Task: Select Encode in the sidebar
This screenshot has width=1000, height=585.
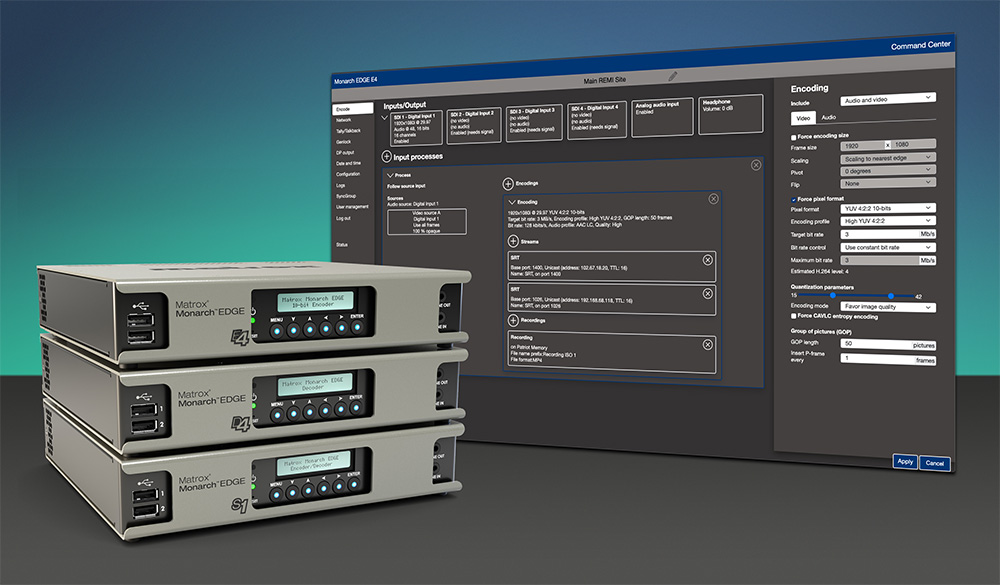Action: point(352,109)
